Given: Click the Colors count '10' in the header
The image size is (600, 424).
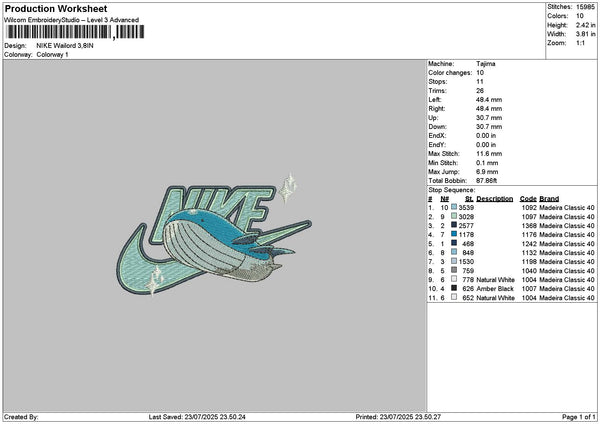Looking at the screenshot, I should point(580,16).
